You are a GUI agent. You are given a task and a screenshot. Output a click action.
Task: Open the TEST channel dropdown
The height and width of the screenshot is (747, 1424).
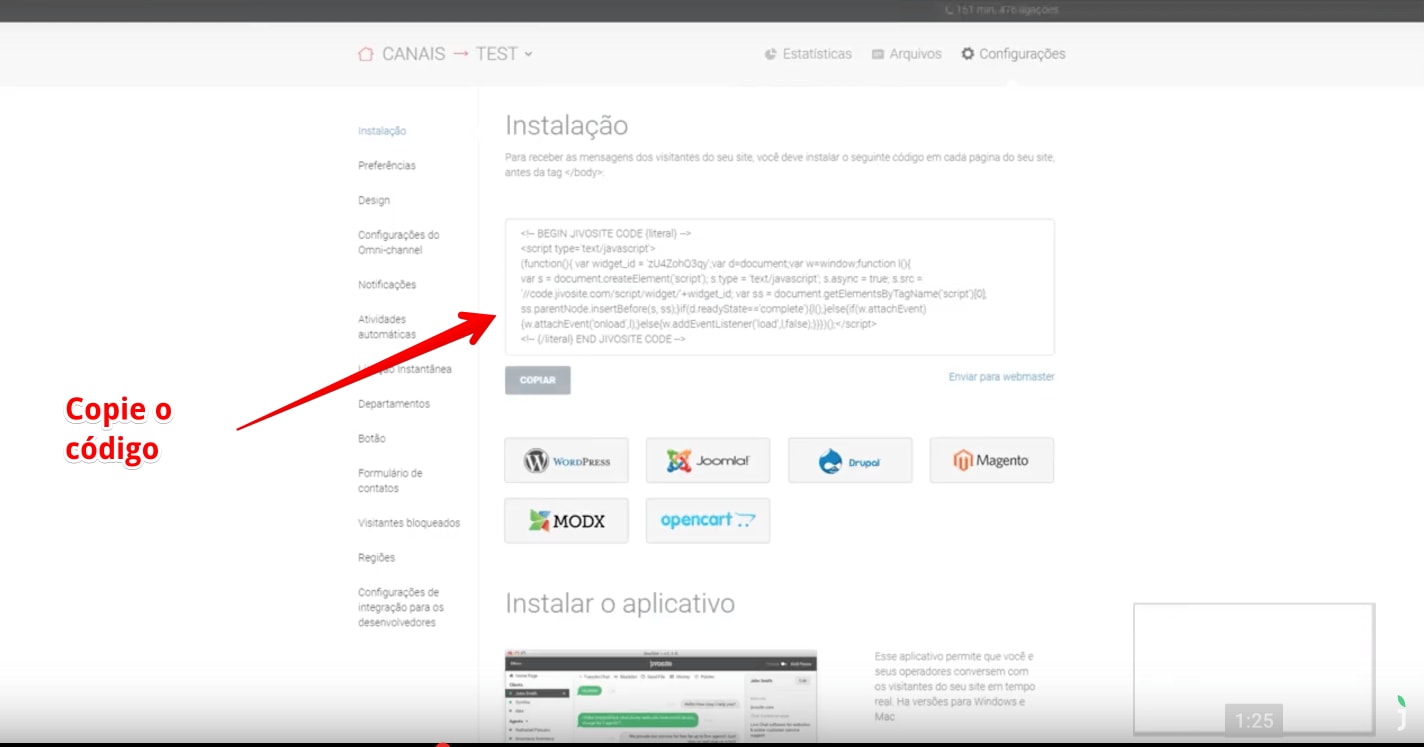(x=504, y=54)
